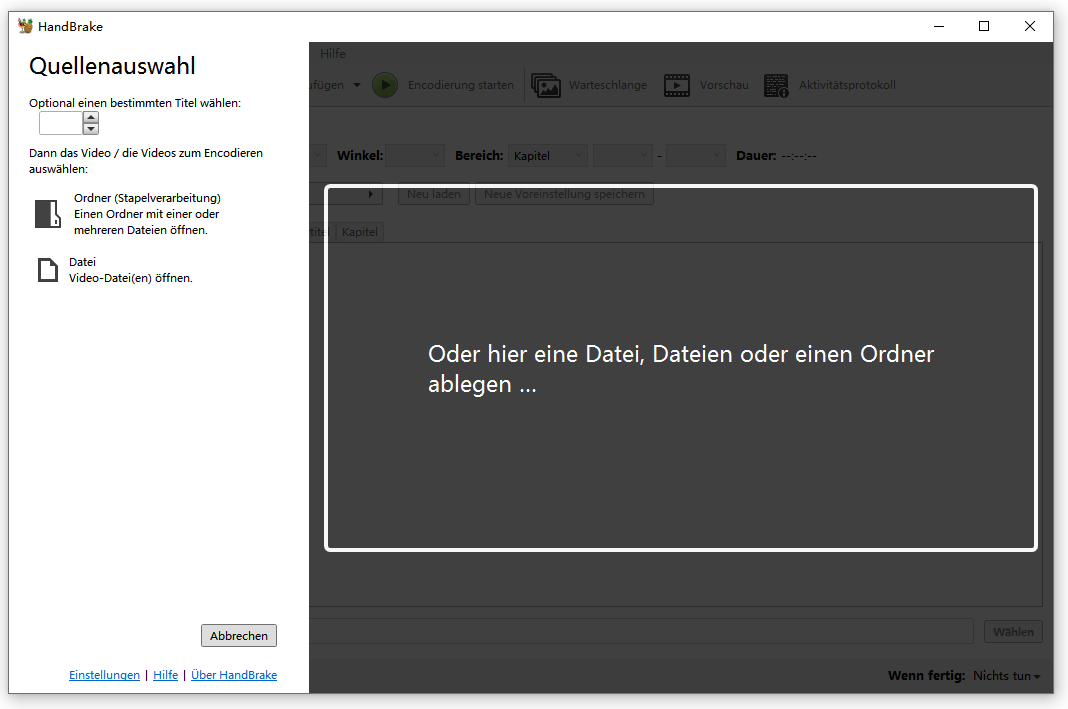
Task: Open the Hilfe menu in menu bar
Action: click(x=333, y=53)
